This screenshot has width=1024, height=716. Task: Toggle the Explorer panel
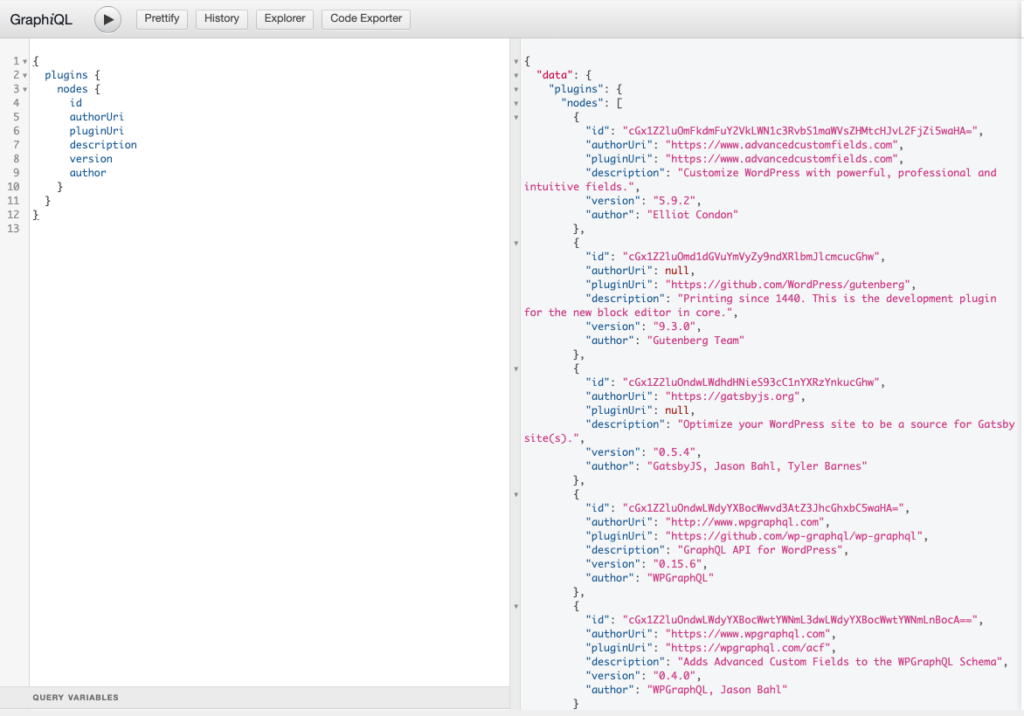click(x=284, y=19)
